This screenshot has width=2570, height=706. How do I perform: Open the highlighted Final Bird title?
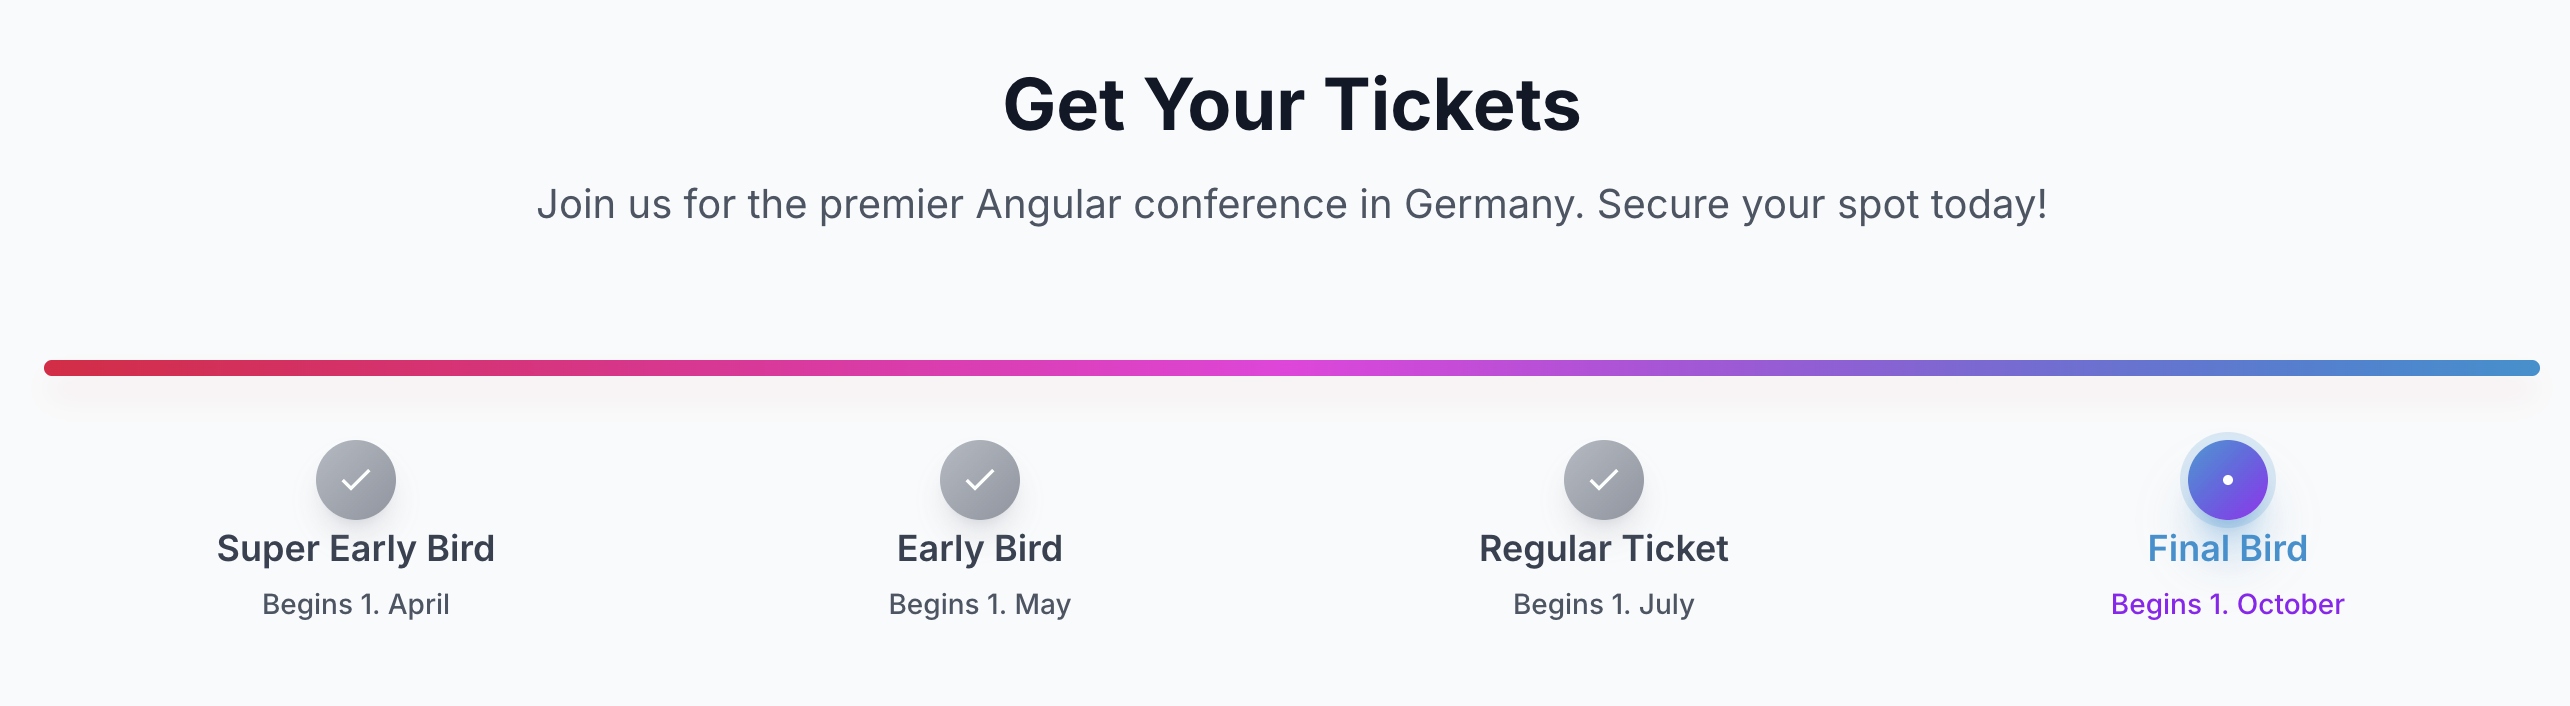[x=2227, y=549]
